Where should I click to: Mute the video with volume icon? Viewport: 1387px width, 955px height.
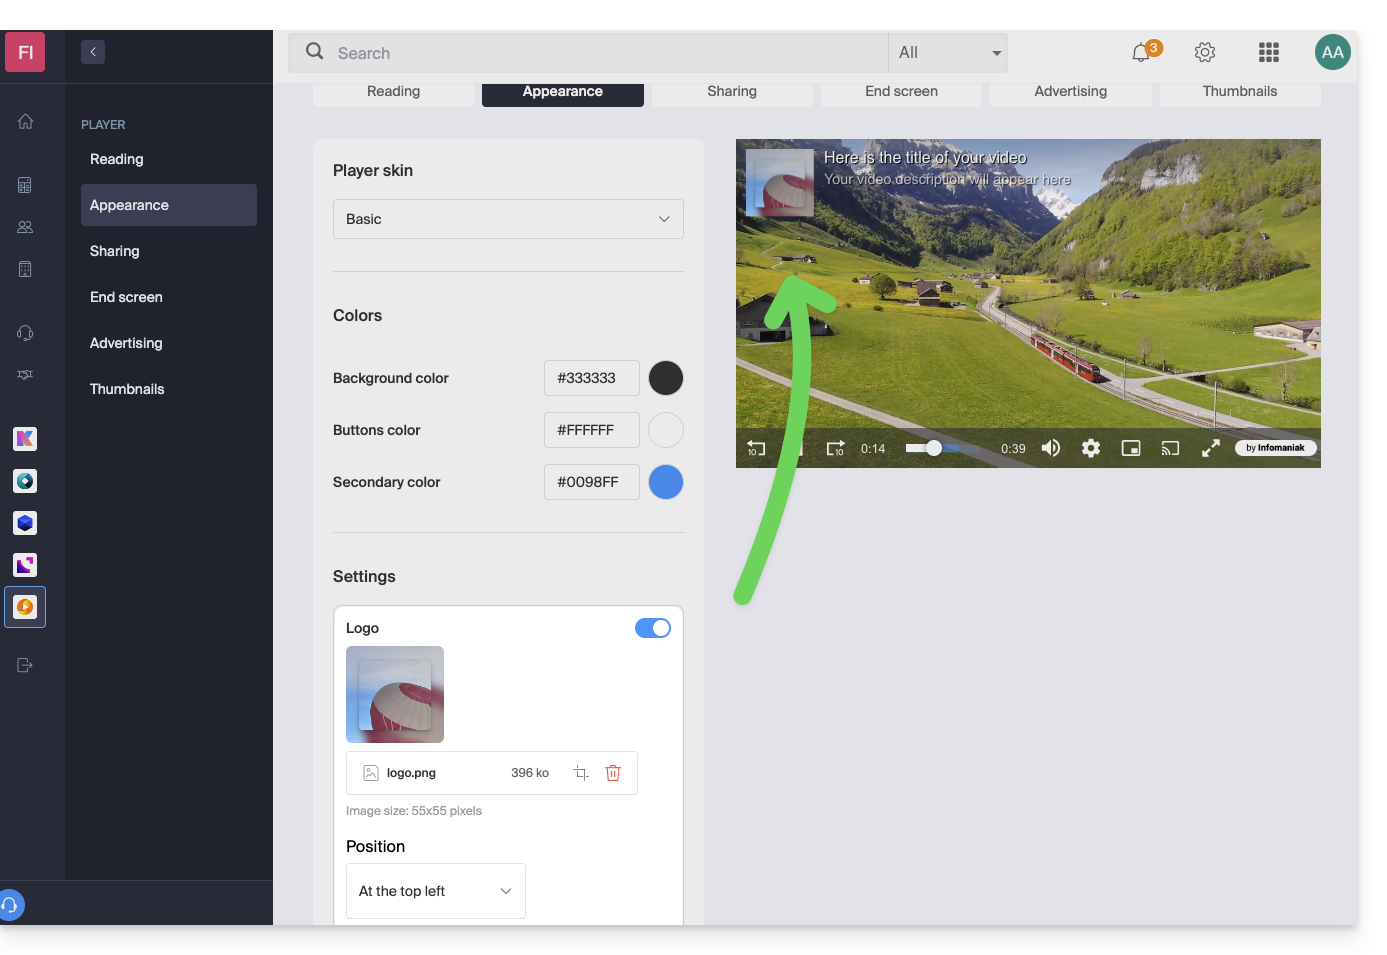point(1051,448)
